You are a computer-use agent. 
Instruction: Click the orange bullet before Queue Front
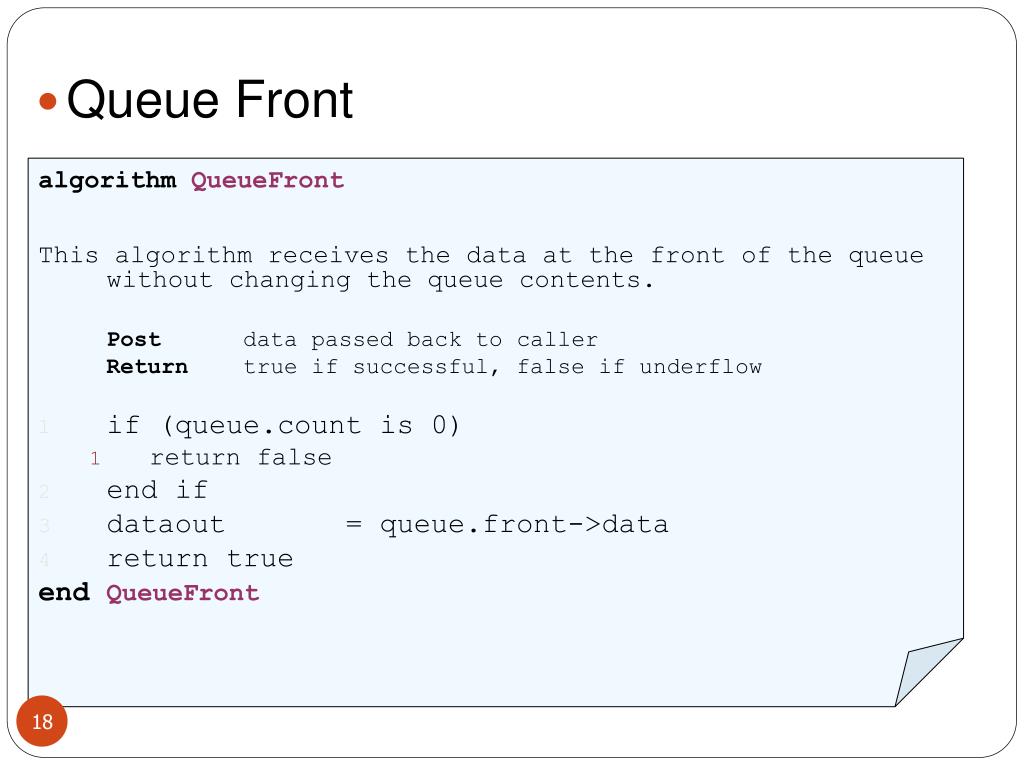pos(48,101)
